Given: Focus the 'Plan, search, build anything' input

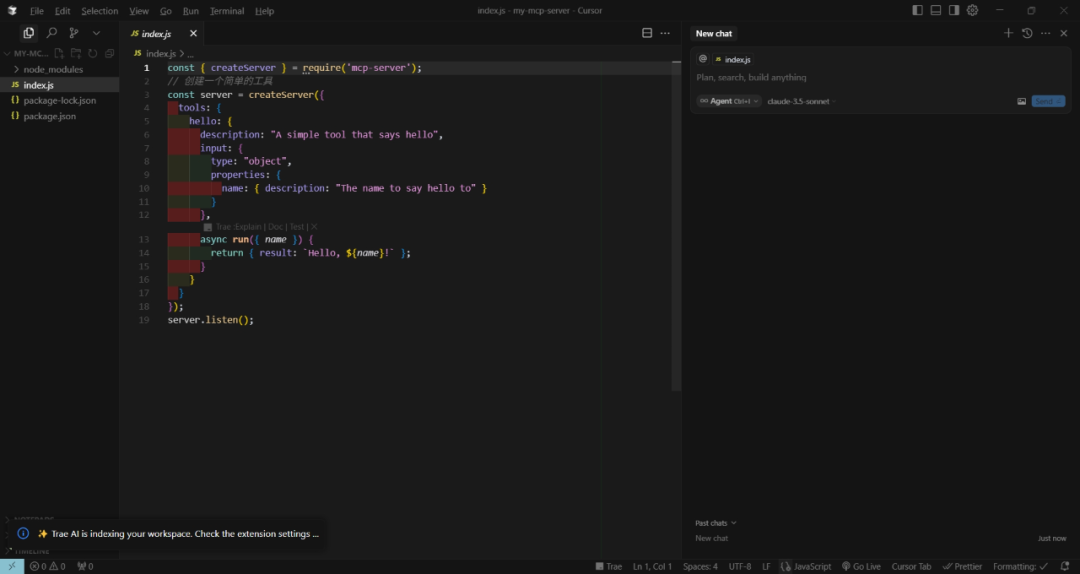Looking at the screenshot, I should click(x=880, y=78).
